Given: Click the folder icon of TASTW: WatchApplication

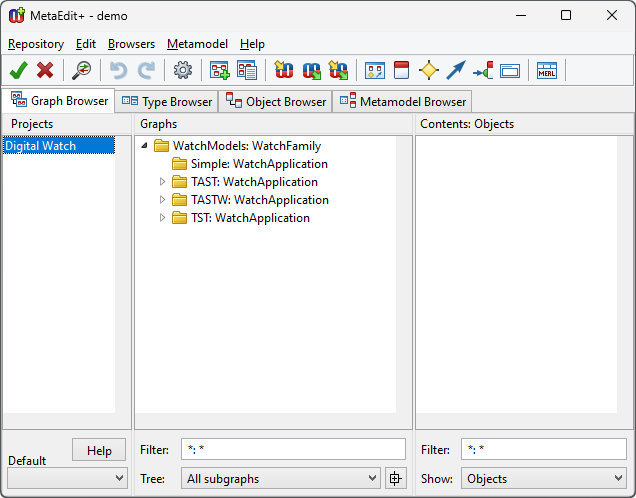Looking at the screenshot, I should coord(179,200).
